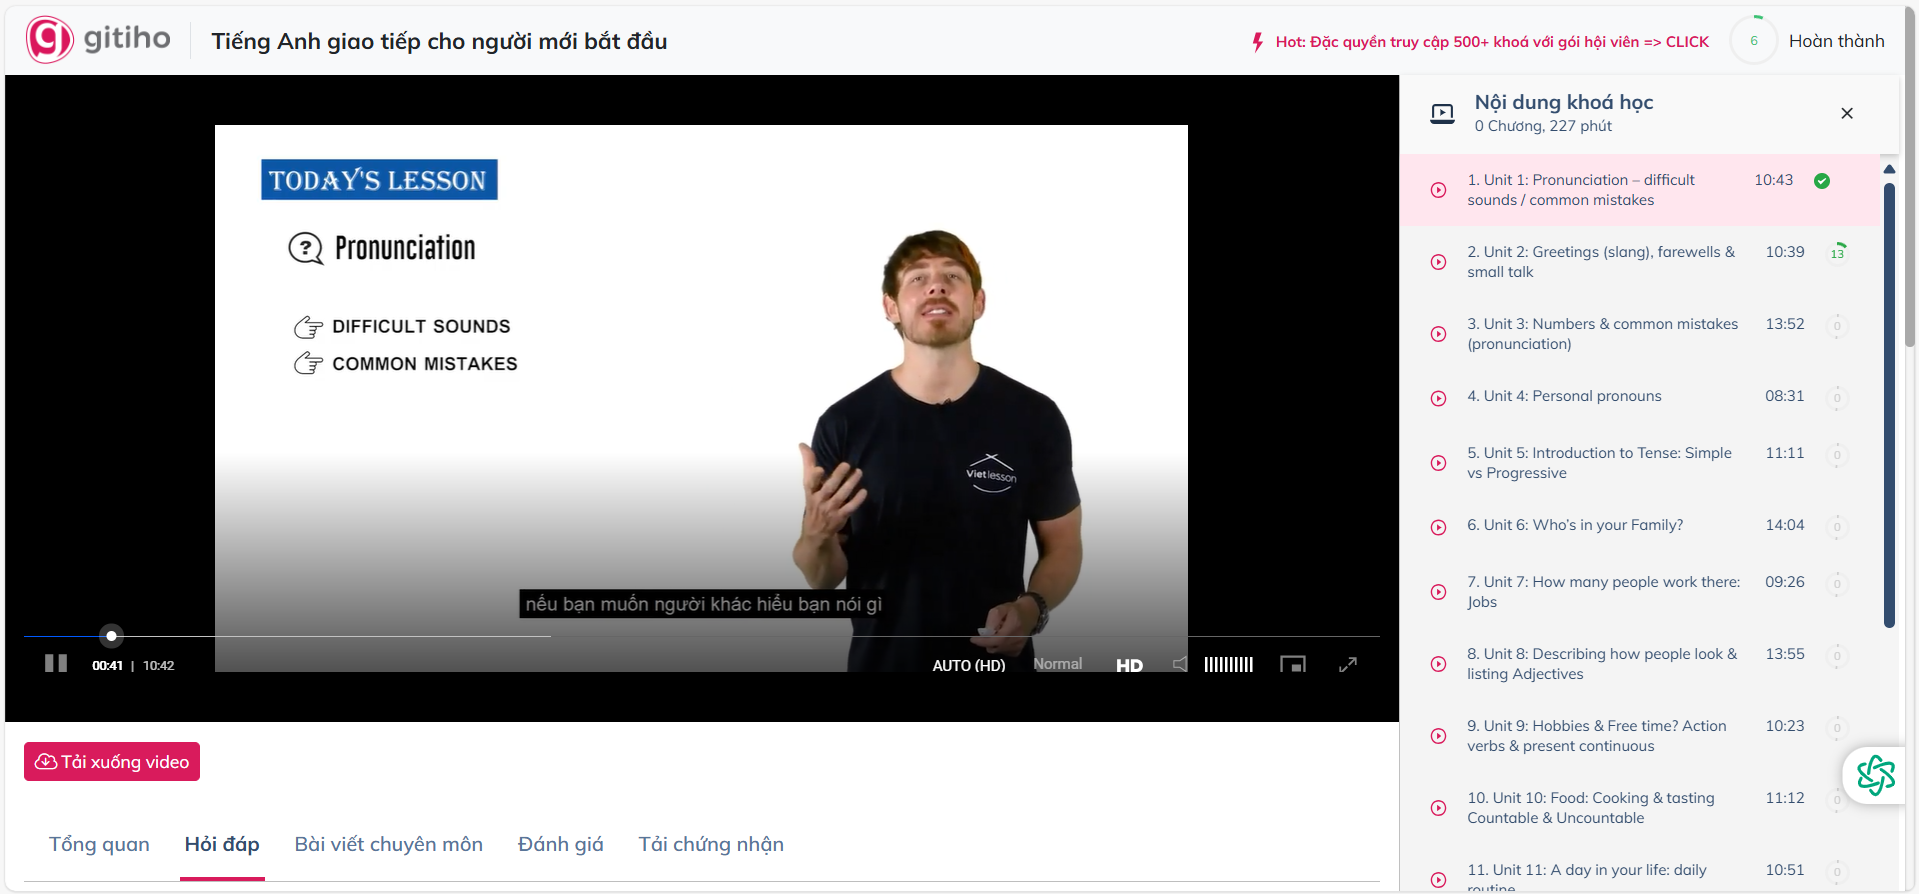Toggle Unit 3 progress circle

pyautogui.click(x=1837, y=326)
